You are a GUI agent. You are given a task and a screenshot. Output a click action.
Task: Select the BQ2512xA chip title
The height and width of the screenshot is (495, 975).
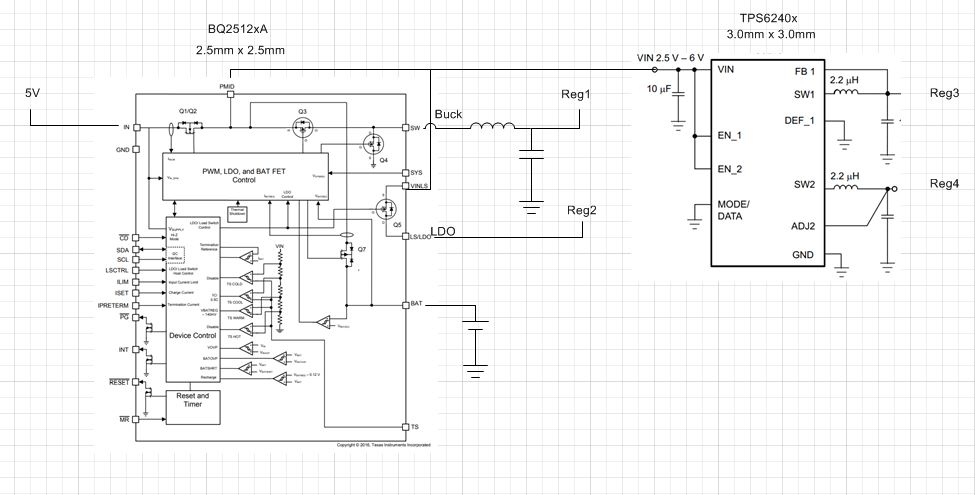pyautogui.click(x=239, y=29)
